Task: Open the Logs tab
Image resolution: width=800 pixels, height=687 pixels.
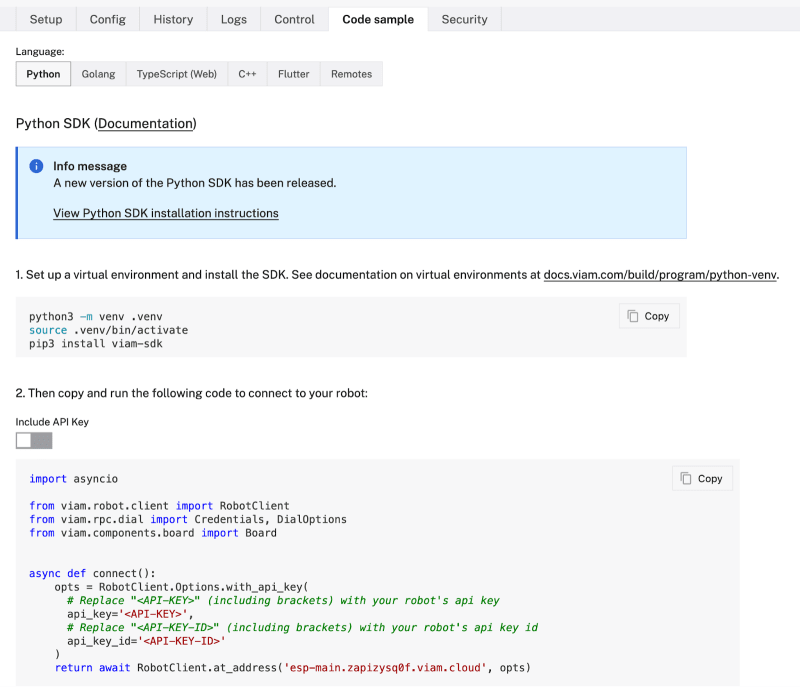Action: (234, 19)
